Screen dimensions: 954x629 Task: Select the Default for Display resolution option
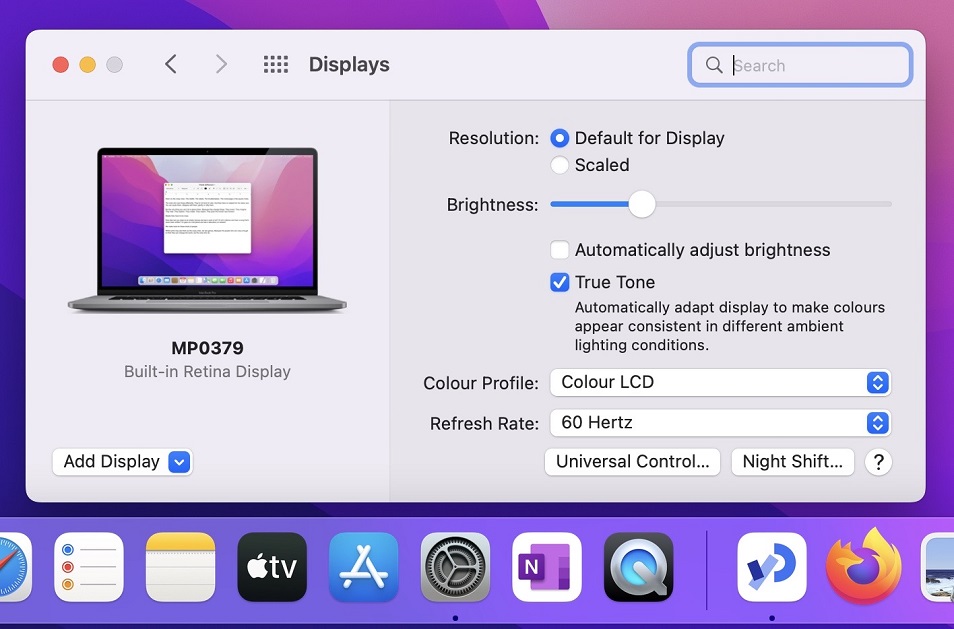point(560,138)
